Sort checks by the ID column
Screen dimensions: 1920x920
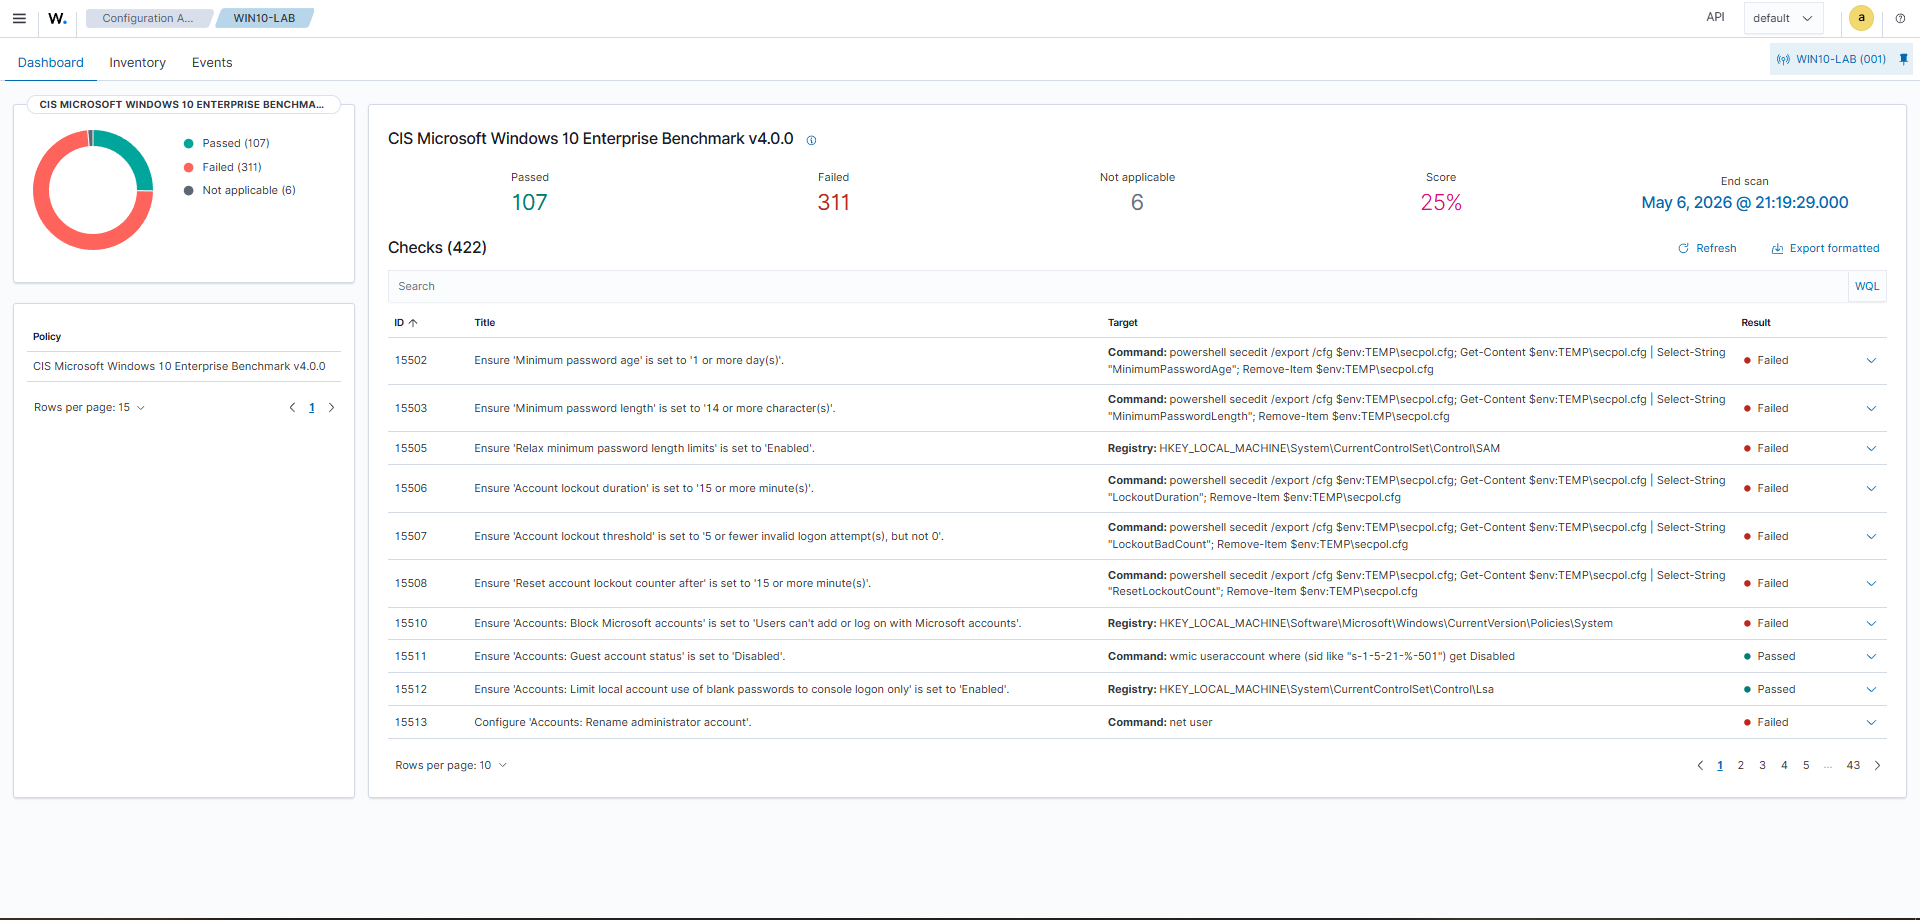[x=405, y=323]
